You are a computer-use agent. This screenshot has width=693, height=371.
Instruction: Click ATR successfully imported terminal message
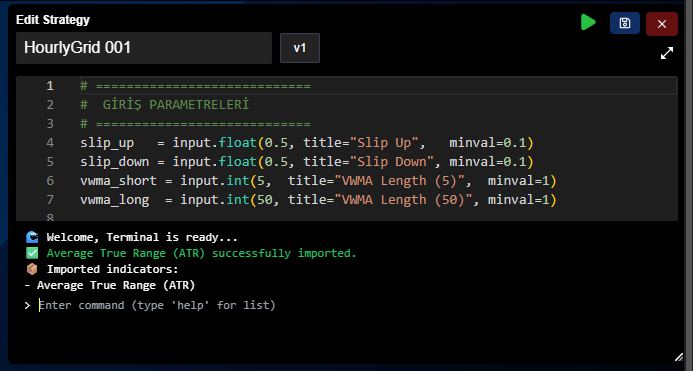coord(201,253)
